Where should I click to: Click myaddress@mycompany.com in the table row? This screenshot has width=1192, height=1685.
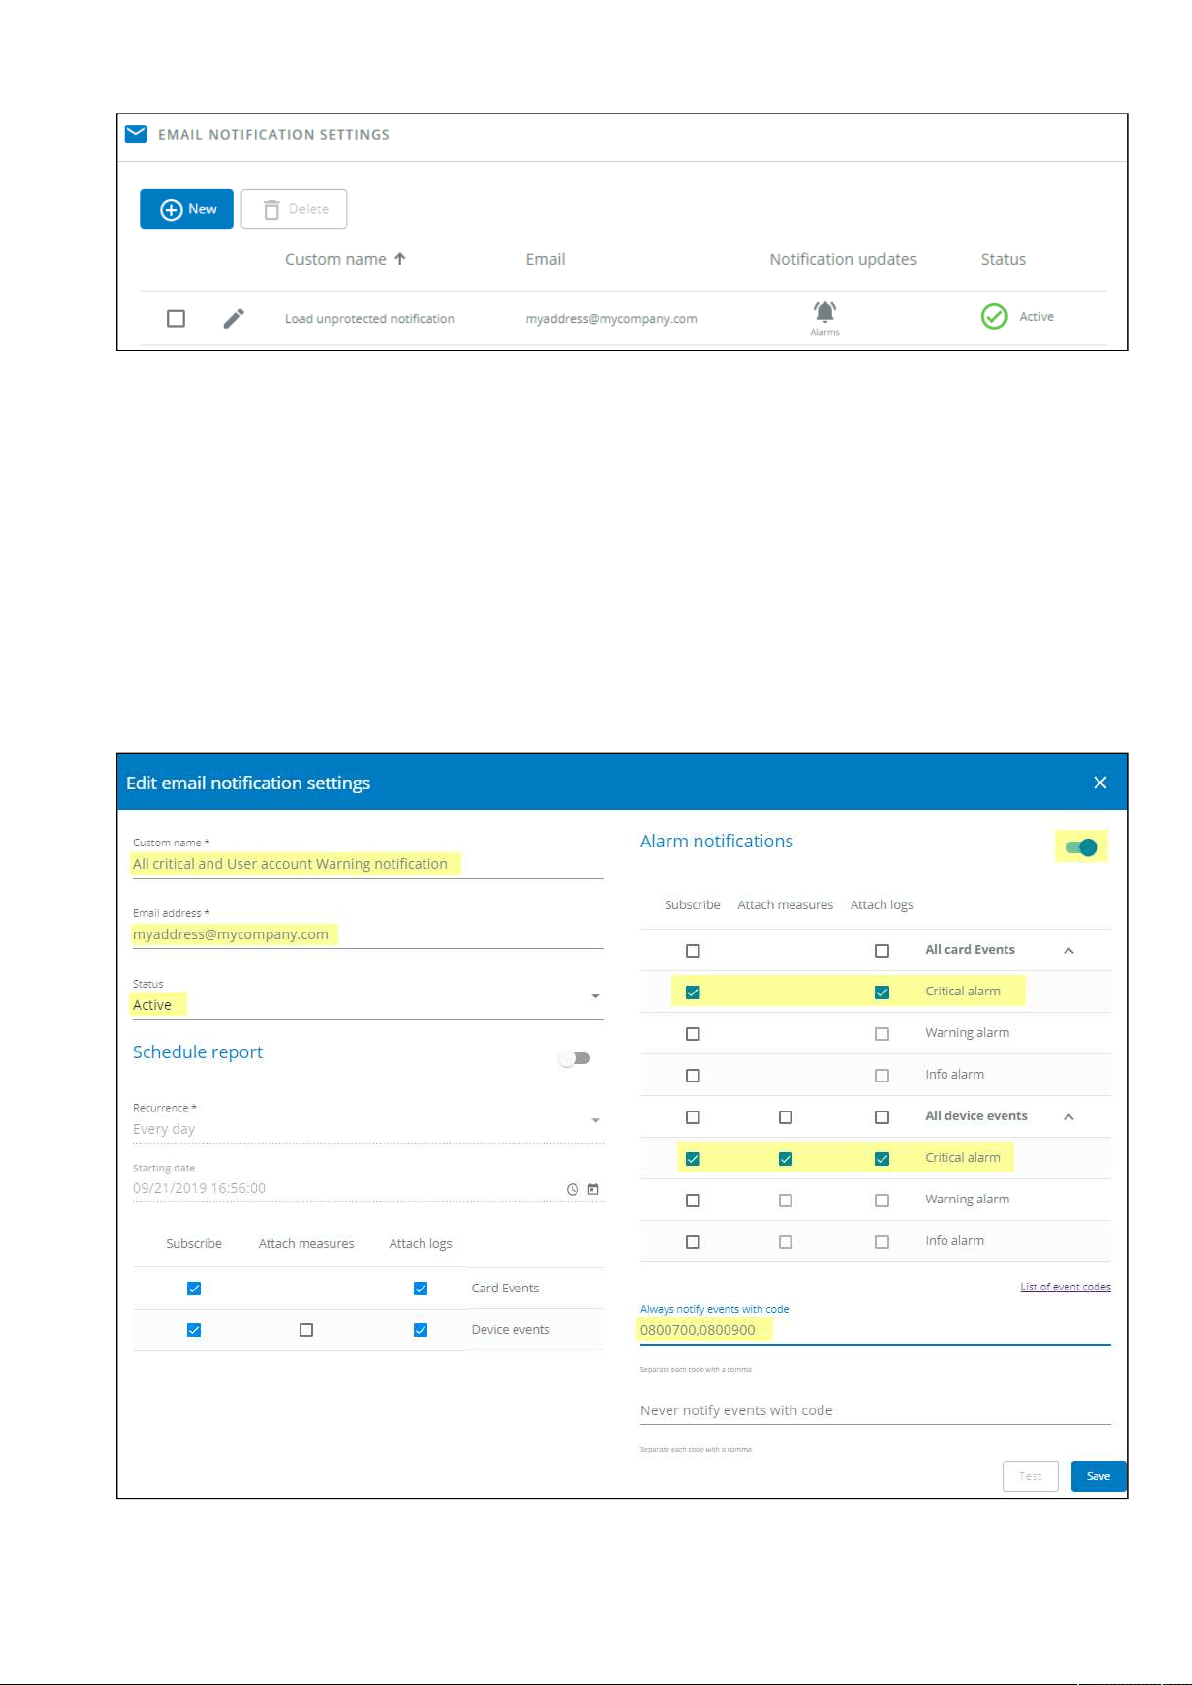pyautogui.click(x=612, y=319)
